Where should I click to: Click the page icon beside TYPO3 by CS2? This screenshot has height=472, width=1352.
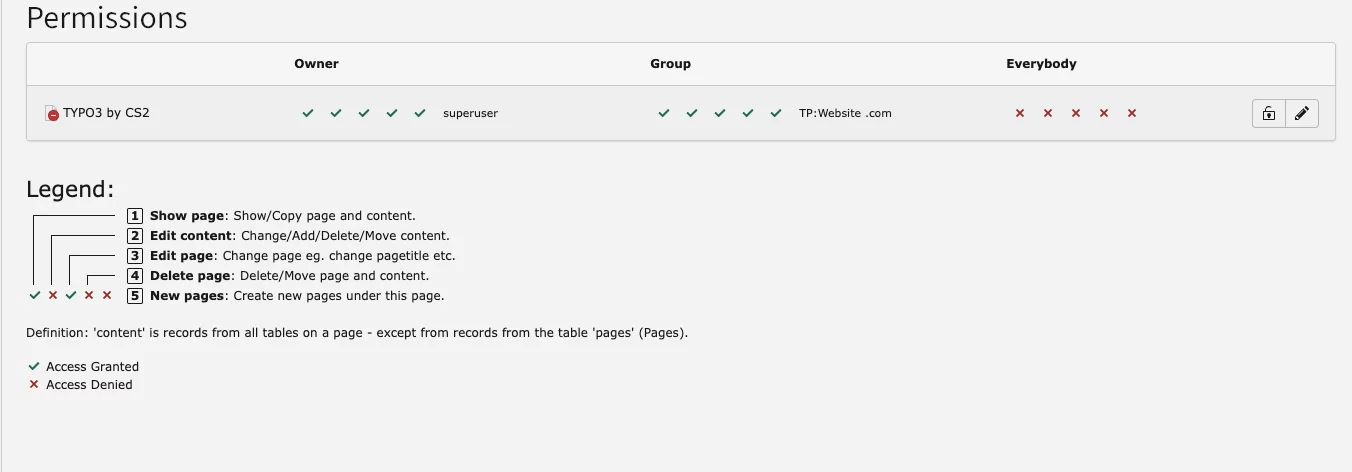click(x=52, y=114)
